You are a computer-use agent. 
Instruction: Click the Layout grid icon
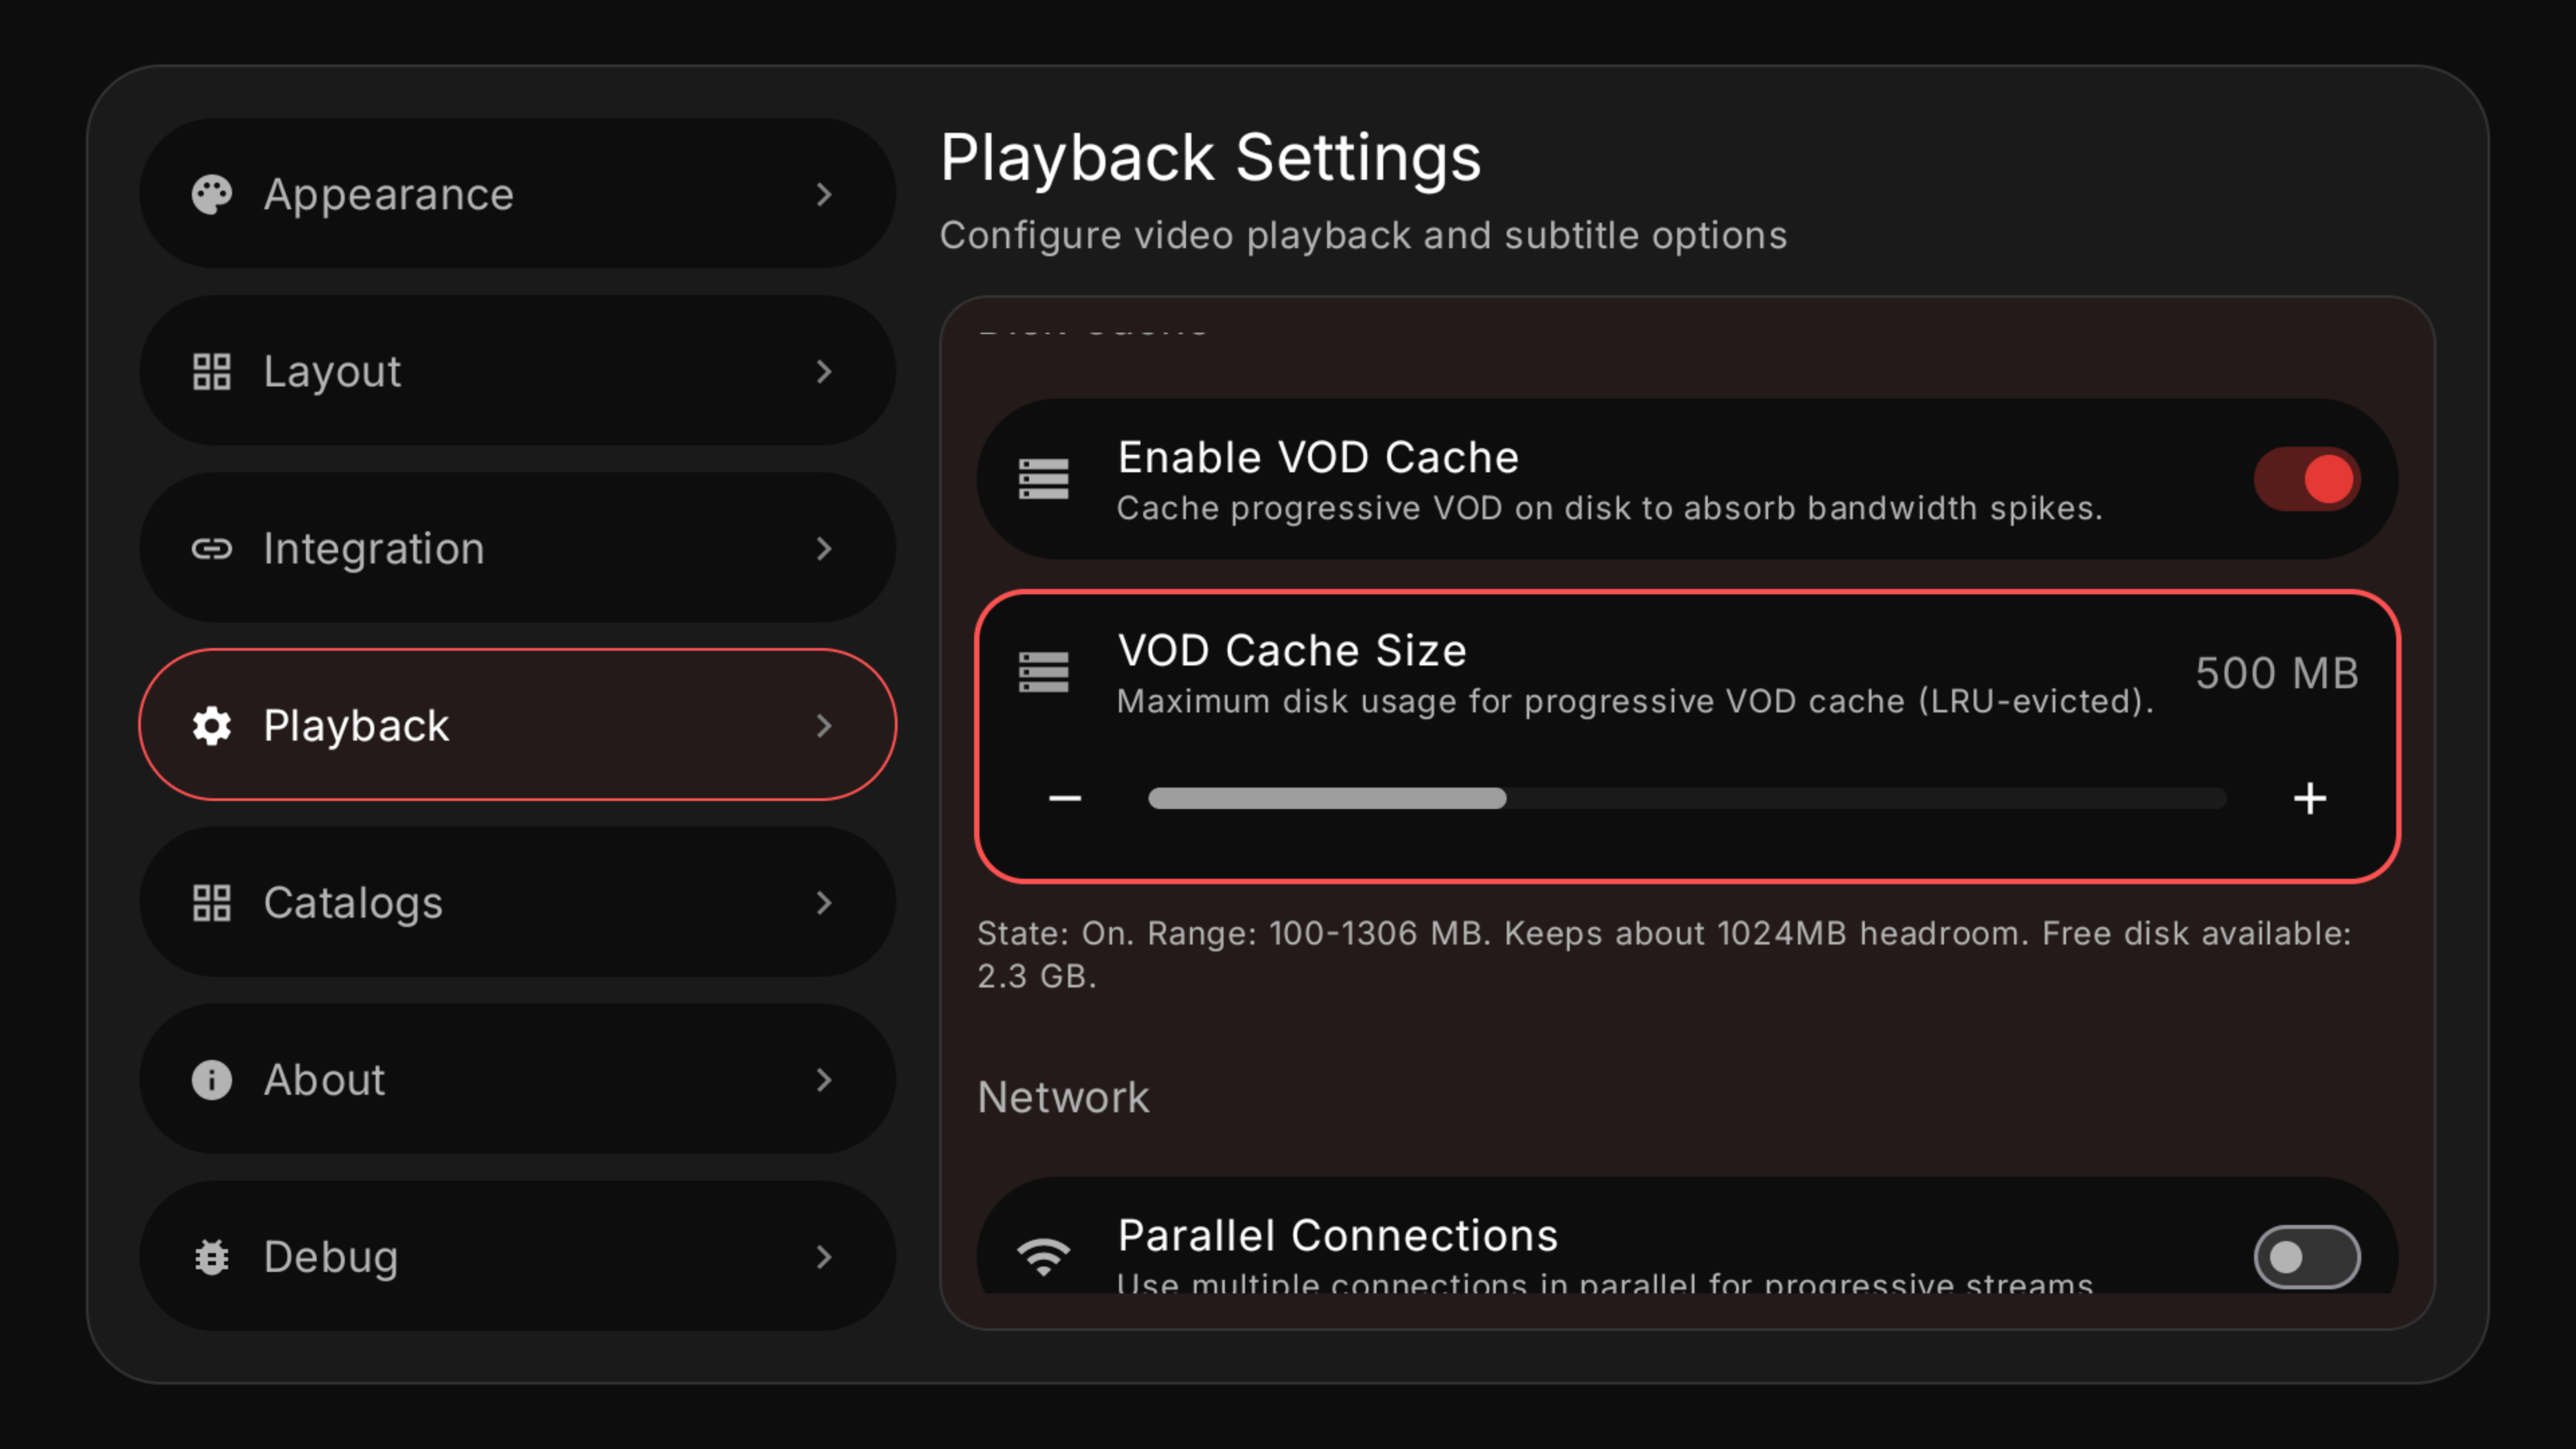pyautogui.click(x=212, y=371)
